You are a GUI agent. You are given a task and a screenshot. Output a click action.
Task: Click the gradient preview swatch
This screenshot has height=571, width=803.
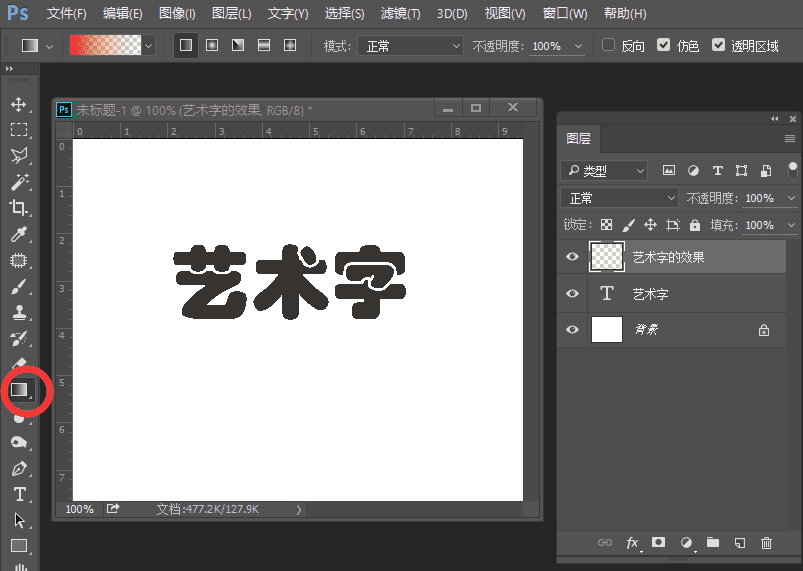click(105, 46)
